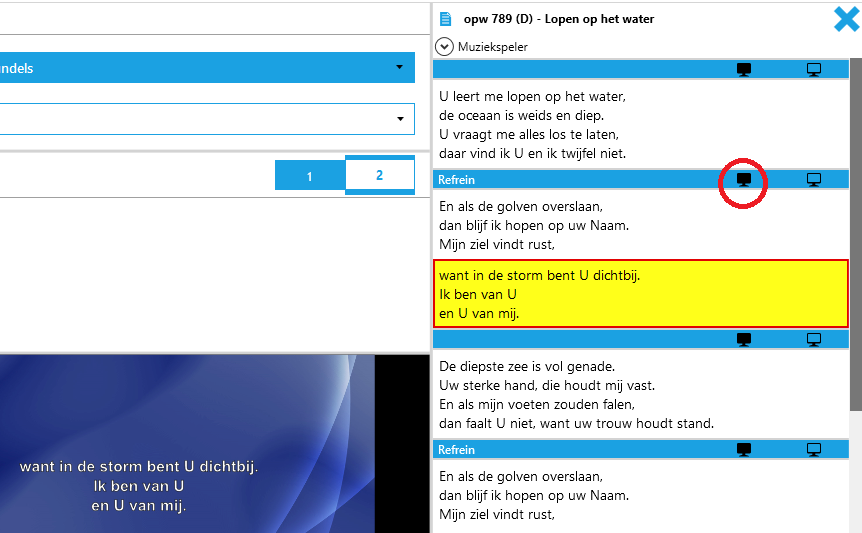The height and width of the screenshot is (533, 862).
Task: Open the white empty dropdown below the blue one
Action: click(207, 119)
